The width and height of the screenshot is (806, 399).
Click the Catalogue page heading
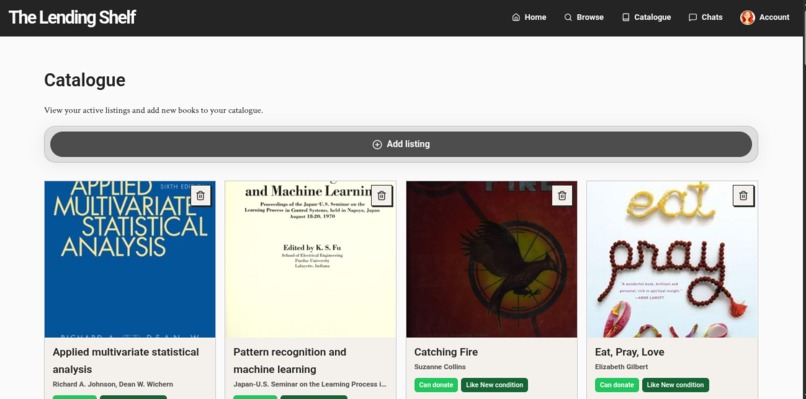[85, 80]
